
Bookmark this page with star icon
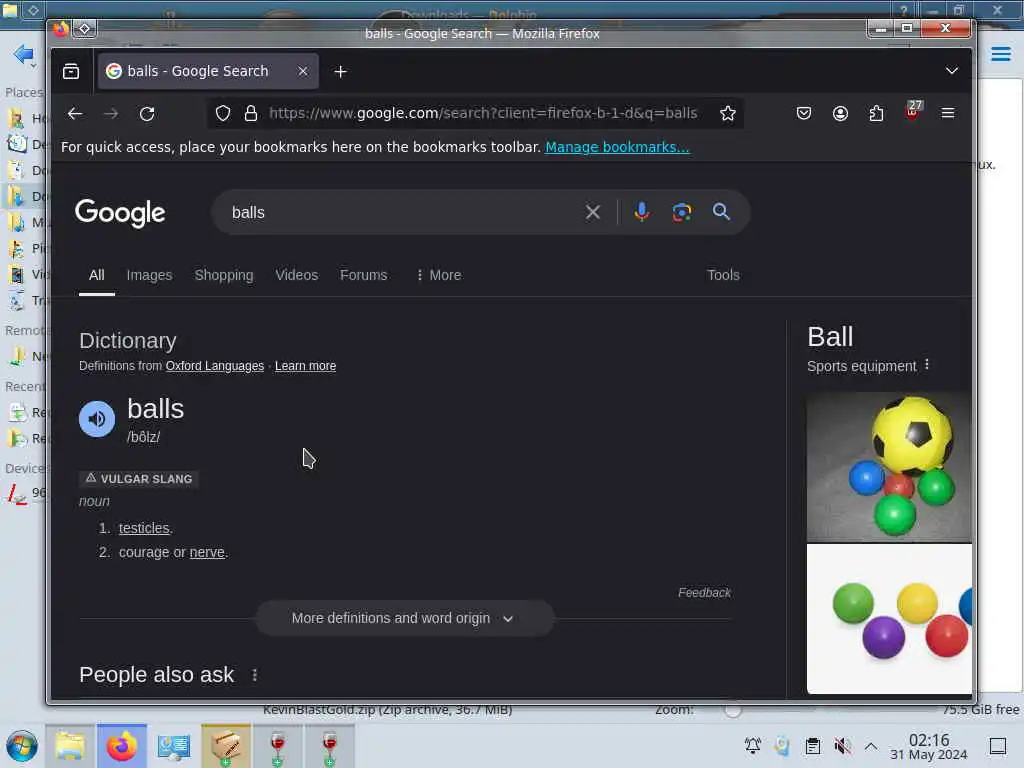tap(728, 114)
